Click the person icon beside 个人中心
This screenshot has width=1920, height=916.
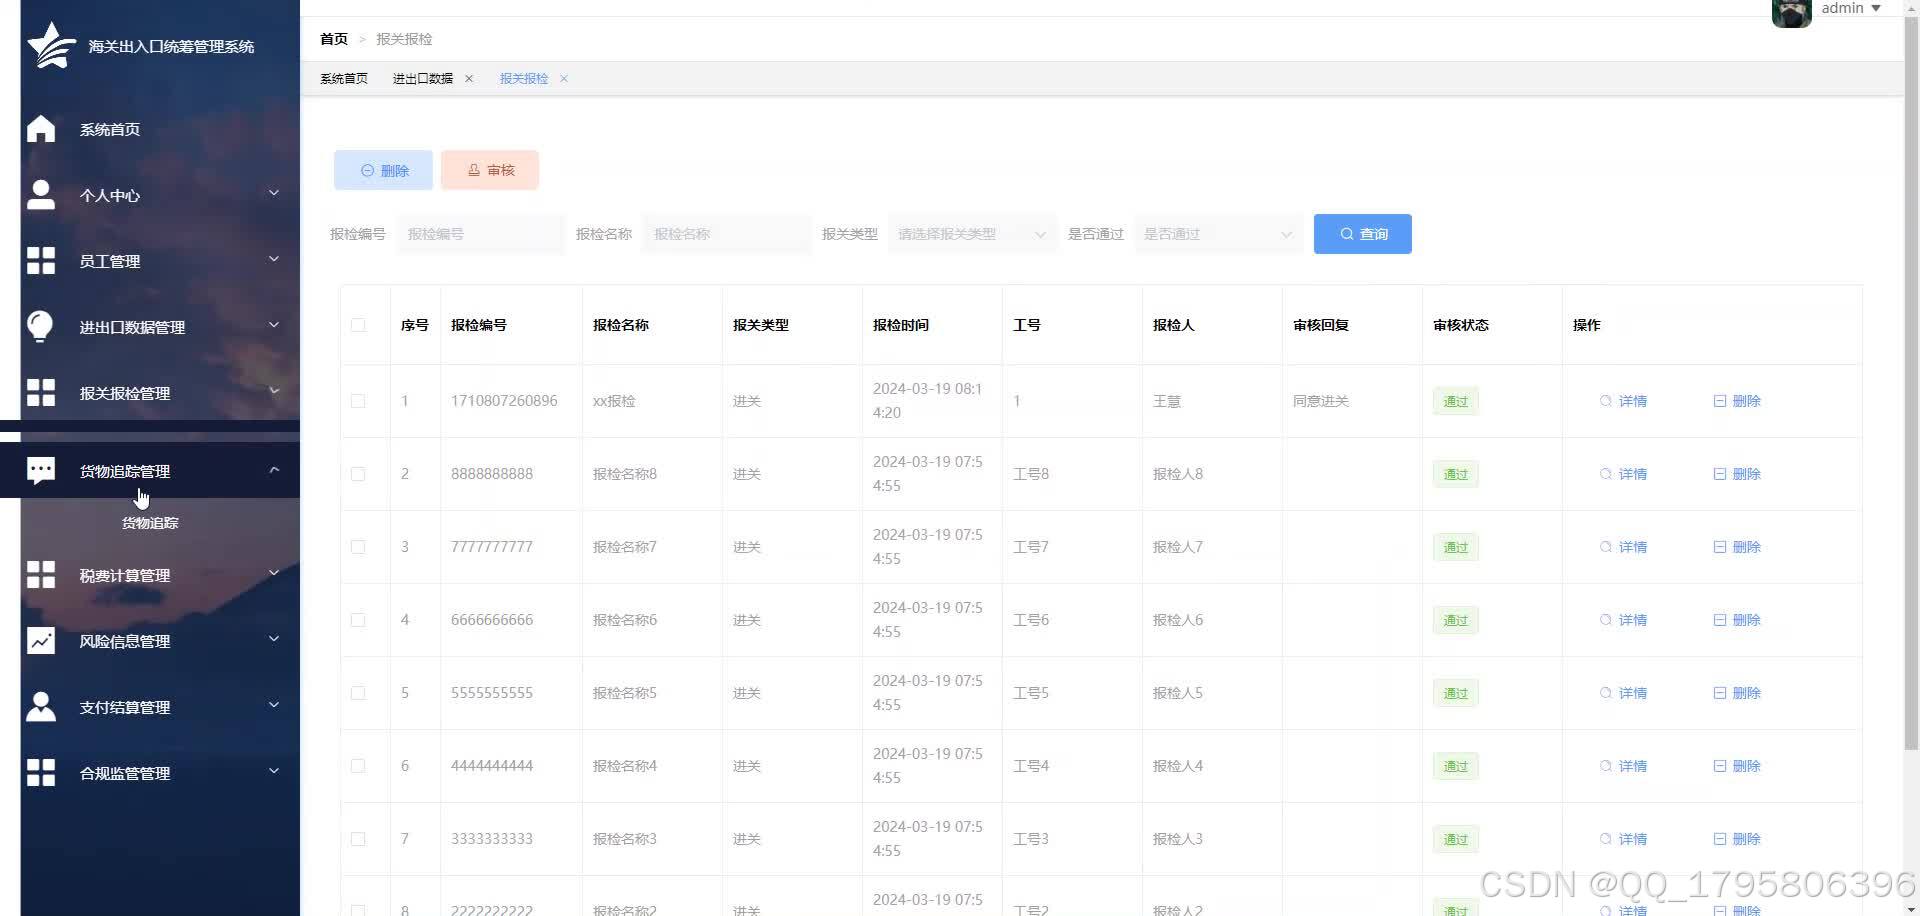[x=41, y=195]
